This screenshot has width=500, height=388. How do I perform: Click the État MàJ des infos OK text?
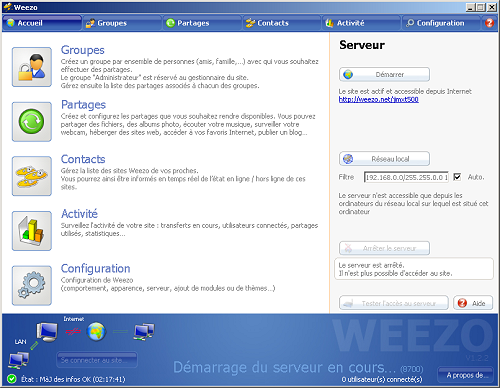[73, 379]
